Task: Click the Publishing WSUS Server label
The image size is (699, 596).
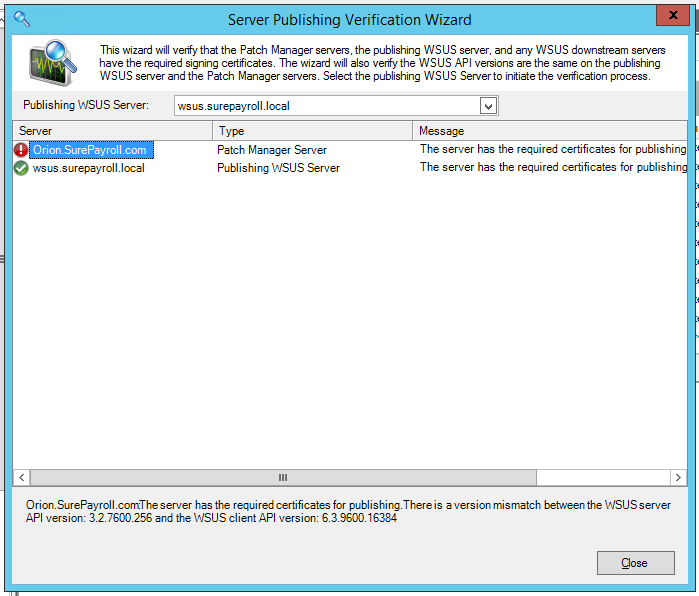Action: pos(86,105)
